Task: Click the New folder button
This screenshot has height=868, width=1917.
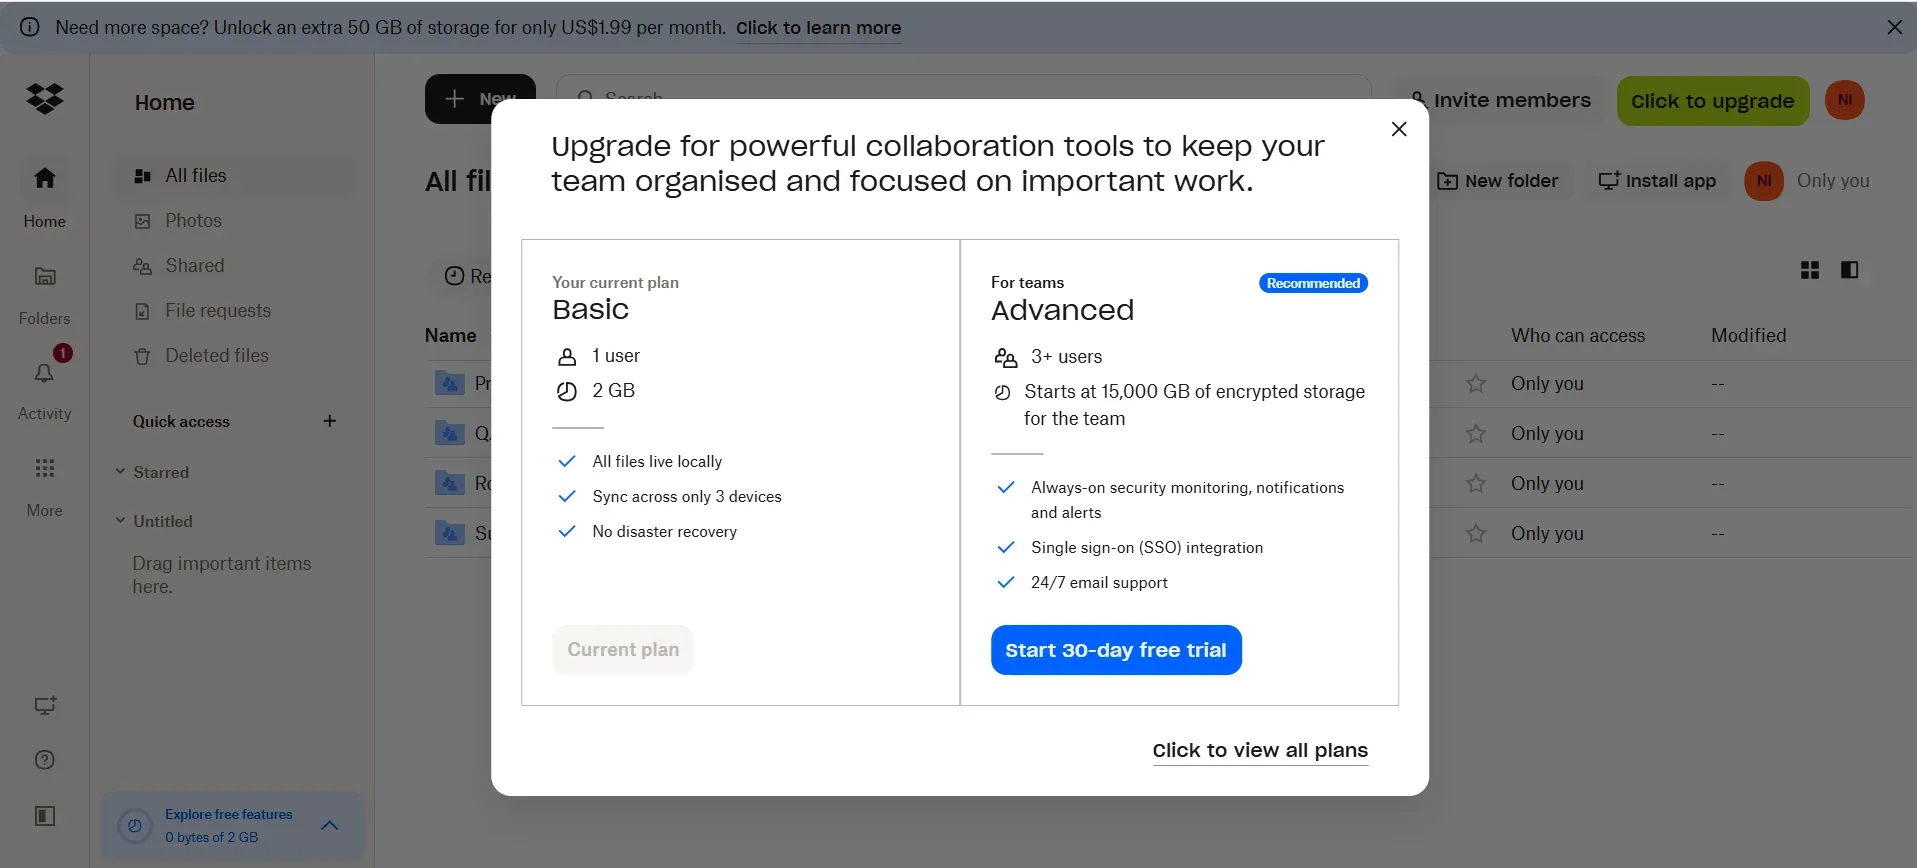Action: tap(1497, 181)
